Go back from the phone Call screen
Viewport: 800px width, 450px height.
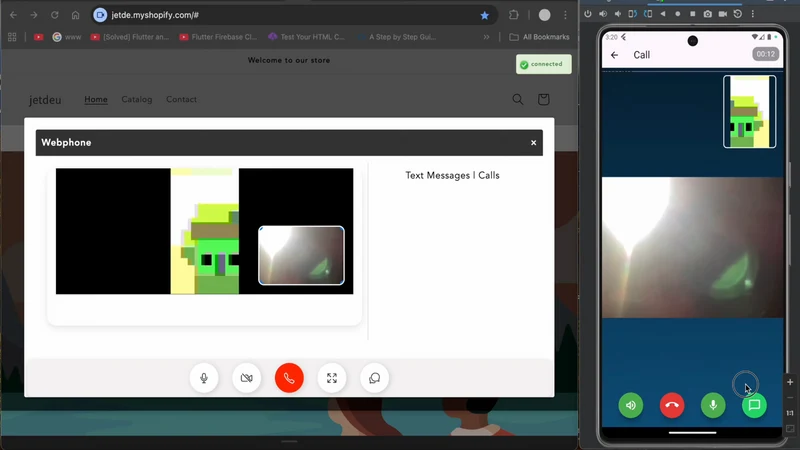pos(614,55)
